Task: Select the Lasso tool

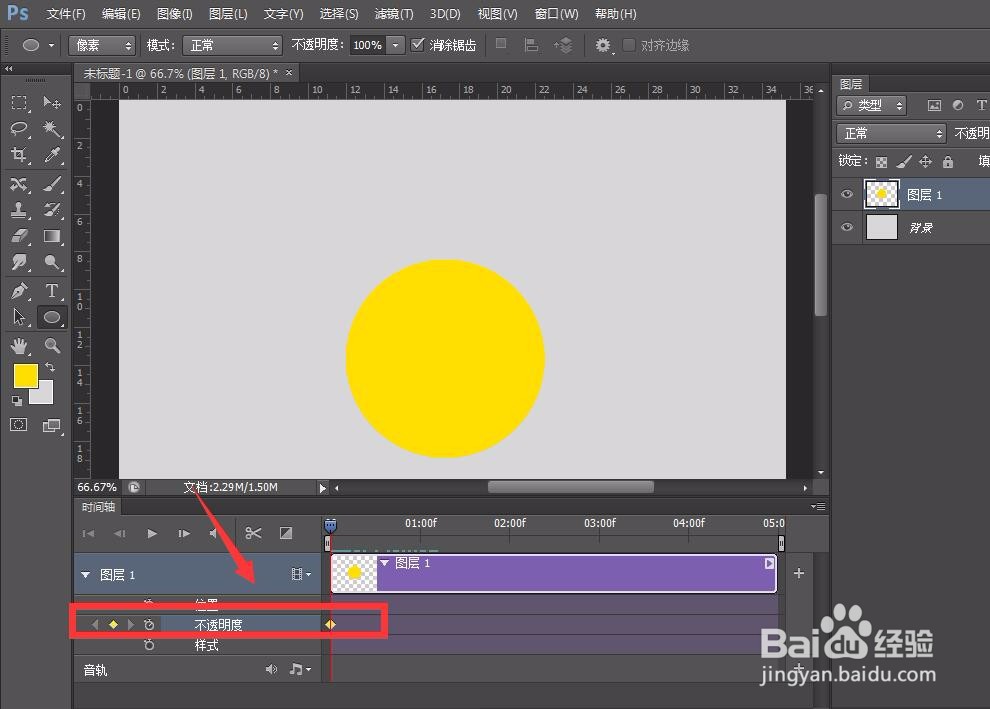Action: 20,129
